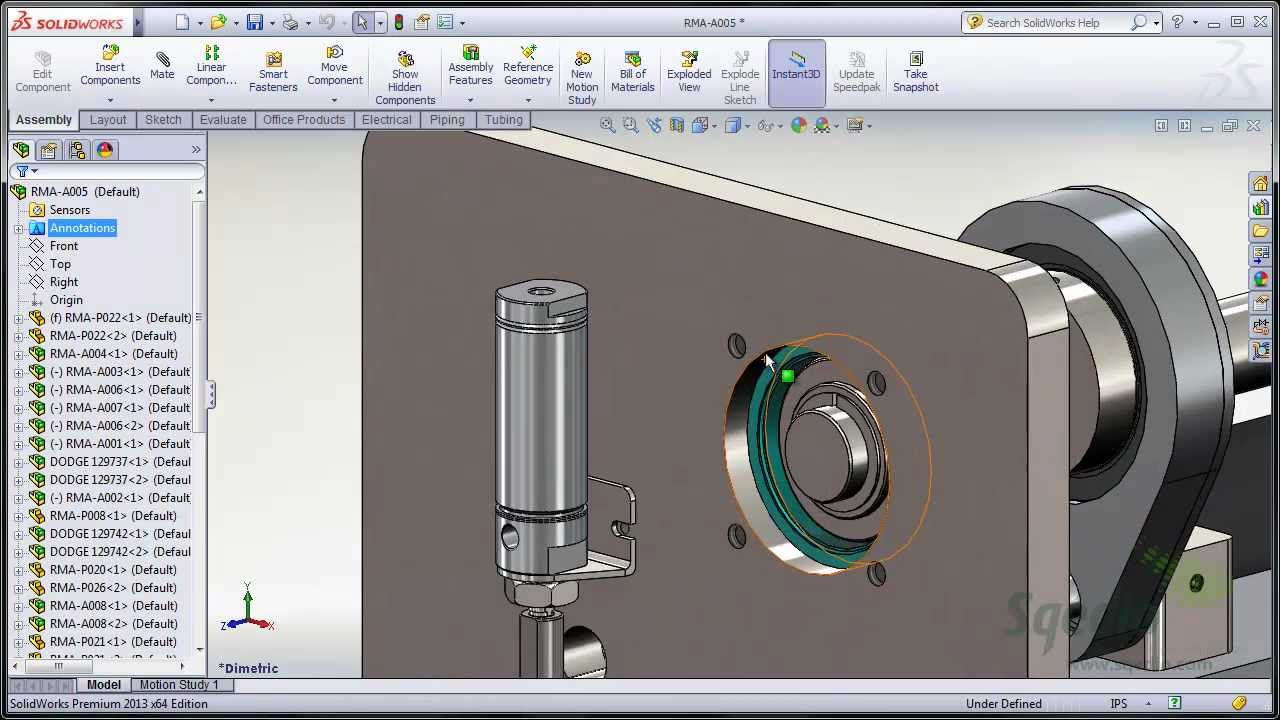The height and width of the screenshot is (720, 1280).
Task: Expand DODGE 129737<1> component node
Action: [x=18, y=463]
